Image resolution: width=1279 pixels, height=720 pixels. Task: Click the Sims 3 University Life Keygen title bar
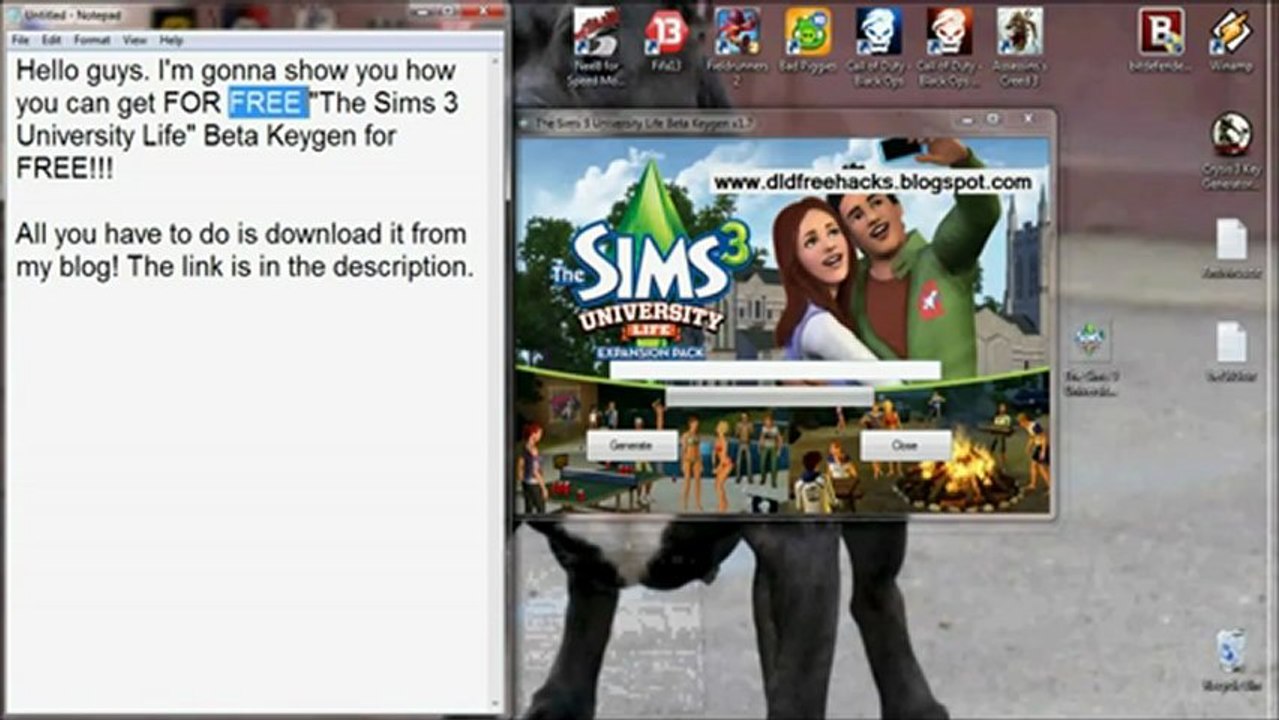785,122
